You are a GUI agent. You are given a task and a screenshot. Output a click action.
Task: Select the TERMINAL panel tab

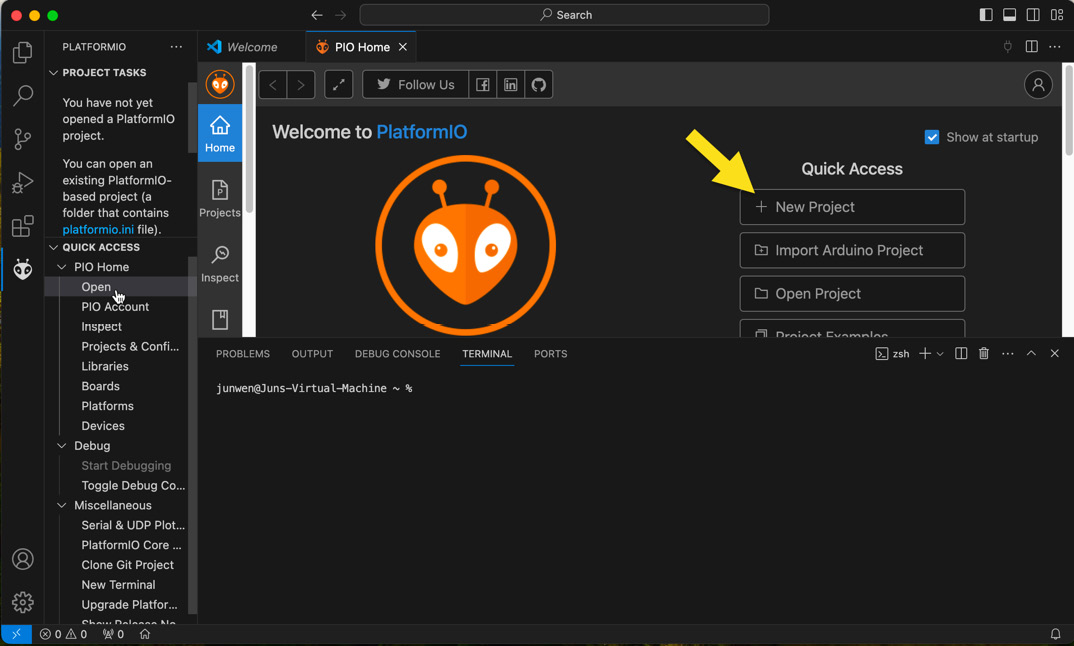pyautogui.click(x=487, y=353)
